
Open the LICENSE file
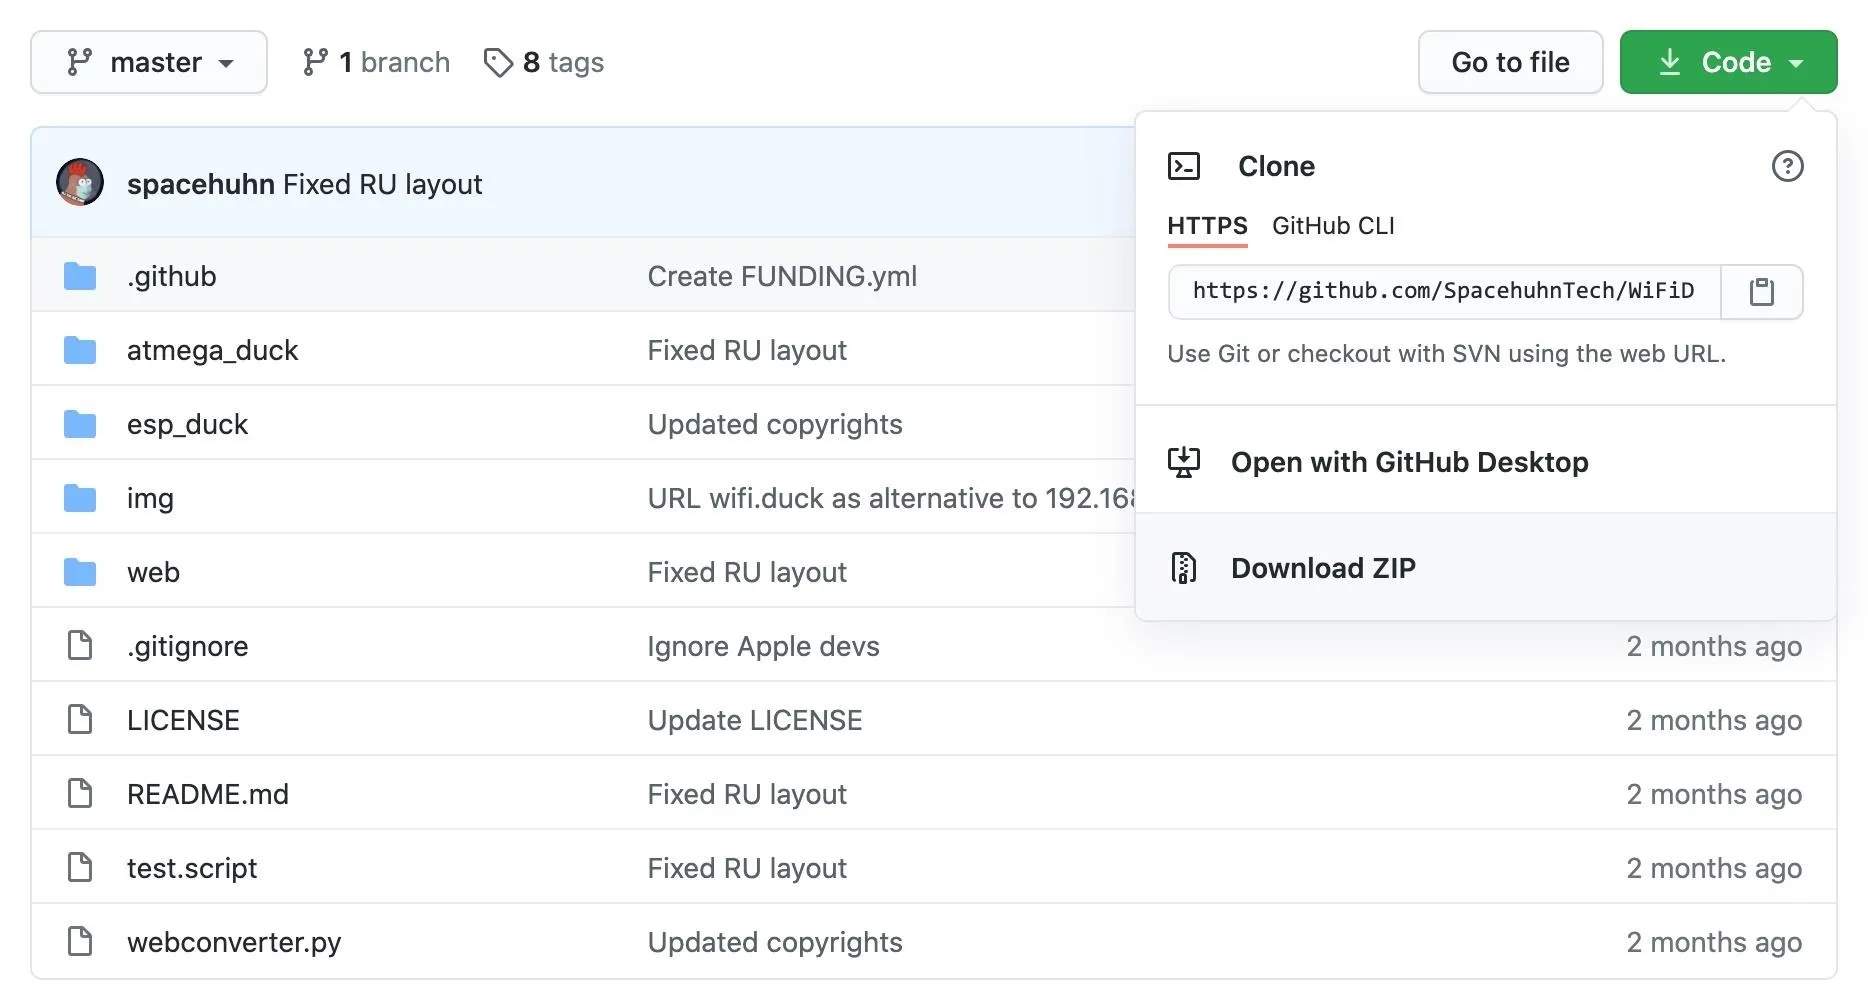pos(183,720)
